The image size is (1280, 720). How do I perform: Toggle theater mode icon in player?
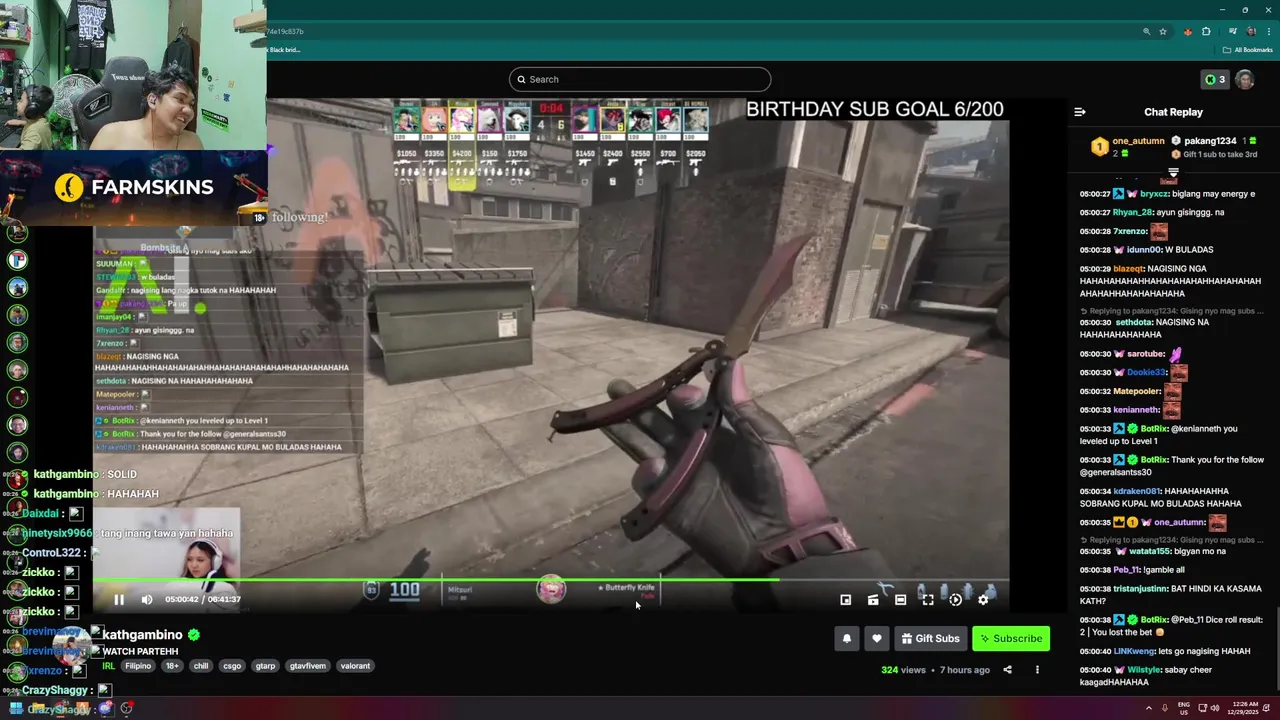pyautogui.click(x=900, y=600)
